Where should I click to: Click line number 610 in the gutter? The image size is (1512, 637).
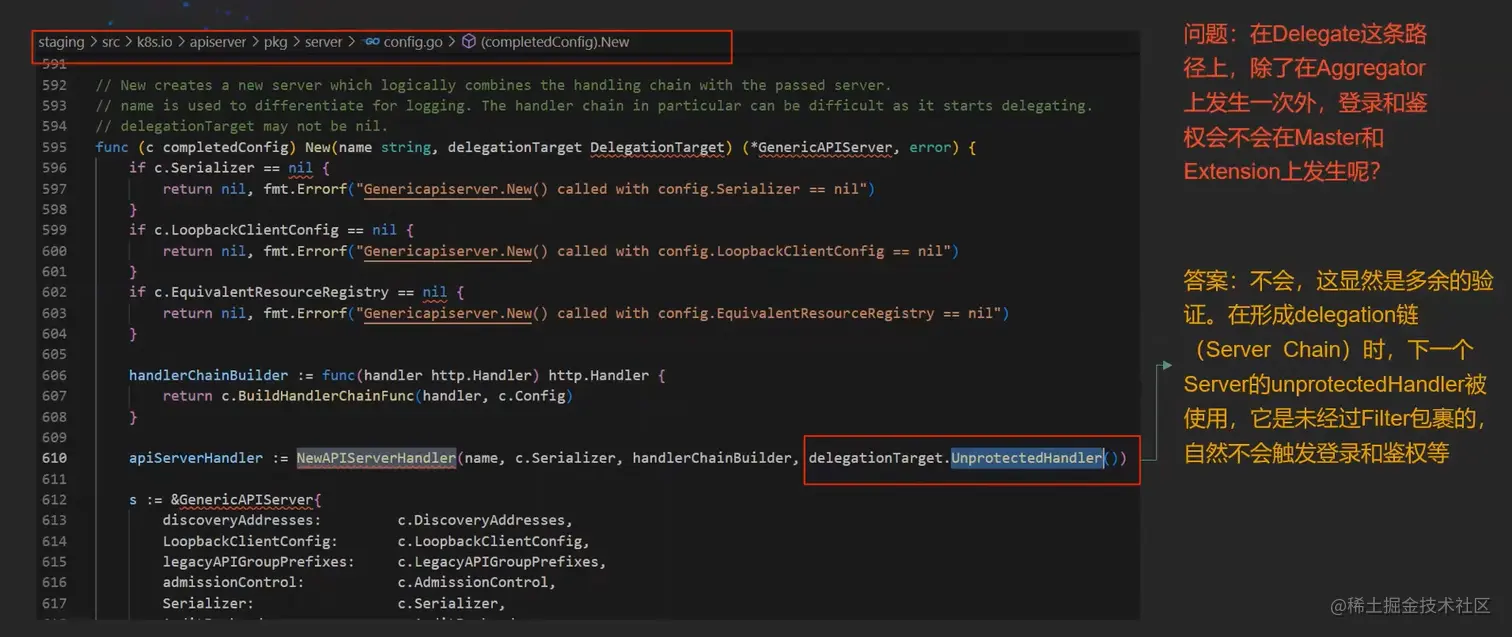55,458
